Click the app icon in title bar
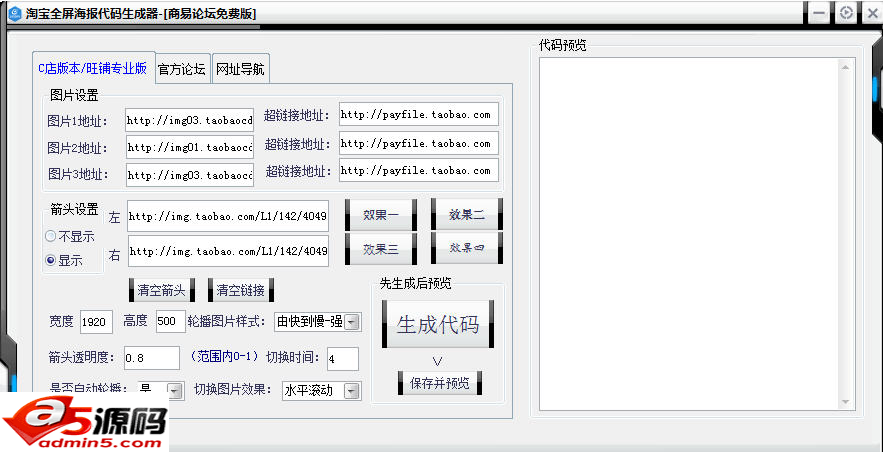Viewport: 883px width, 452px height. (x=15, y=13)
